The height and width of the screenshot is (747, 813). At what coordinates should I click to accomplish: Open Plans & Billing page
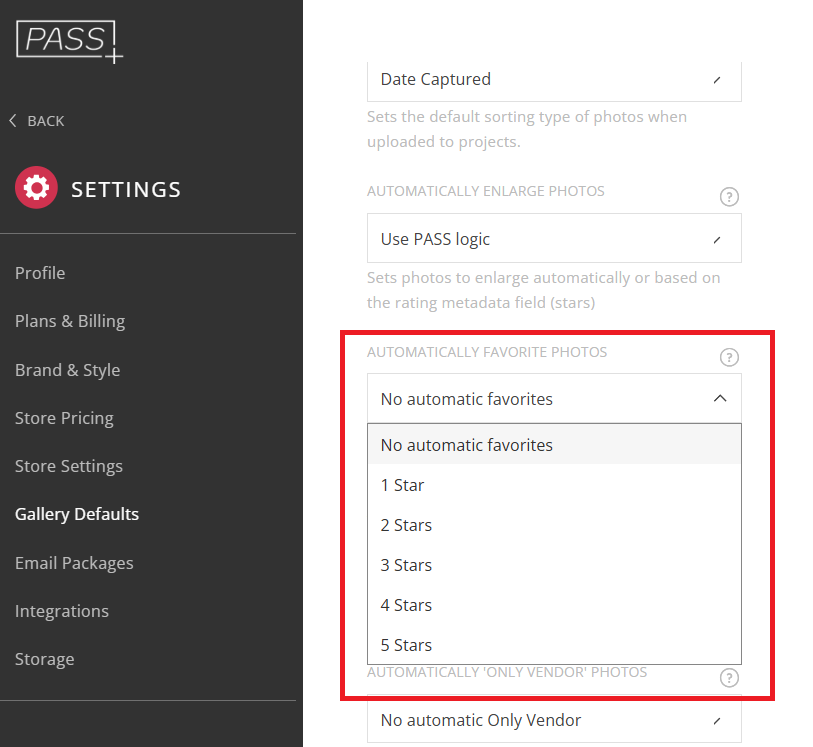[x=70, y=321]
